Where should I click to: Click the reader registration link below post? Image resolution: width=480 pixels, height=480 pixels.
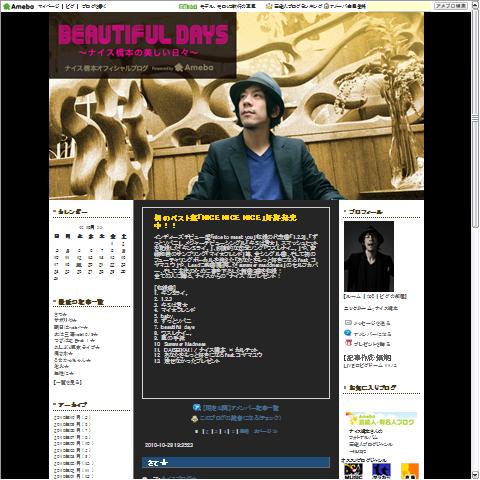pyautogui.click(x=240, y=418)
